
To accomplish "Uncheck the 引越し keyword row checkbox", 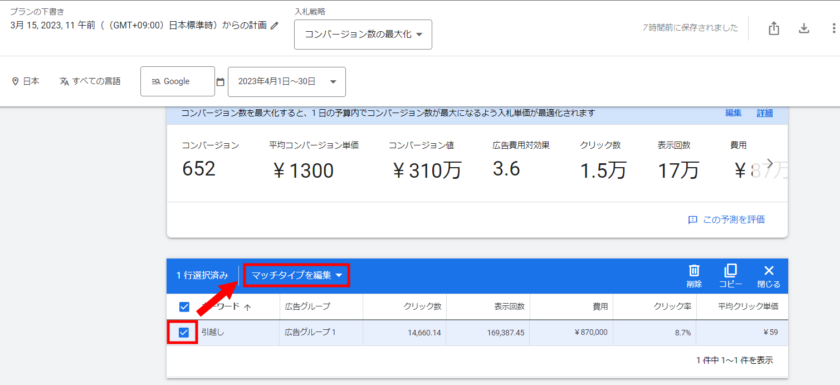I will click(184, 333).
